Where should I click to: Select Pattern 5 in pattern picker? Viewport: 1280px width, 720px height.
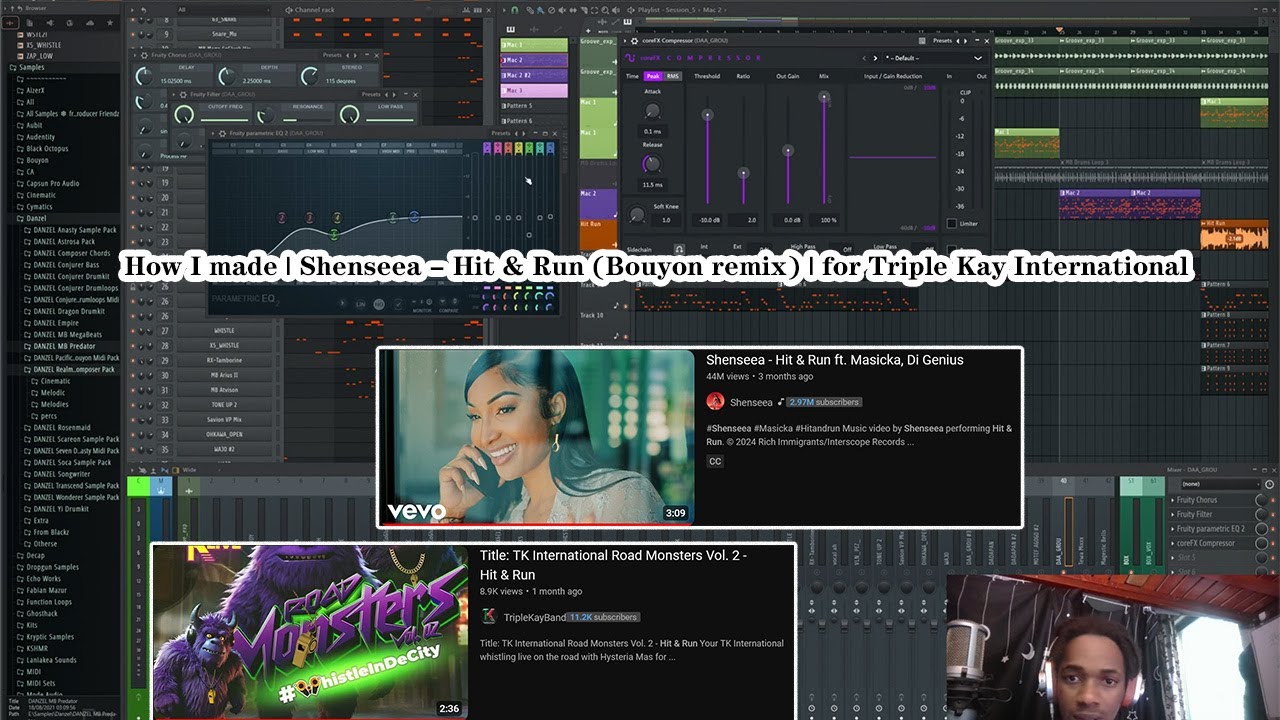(534, 106)
